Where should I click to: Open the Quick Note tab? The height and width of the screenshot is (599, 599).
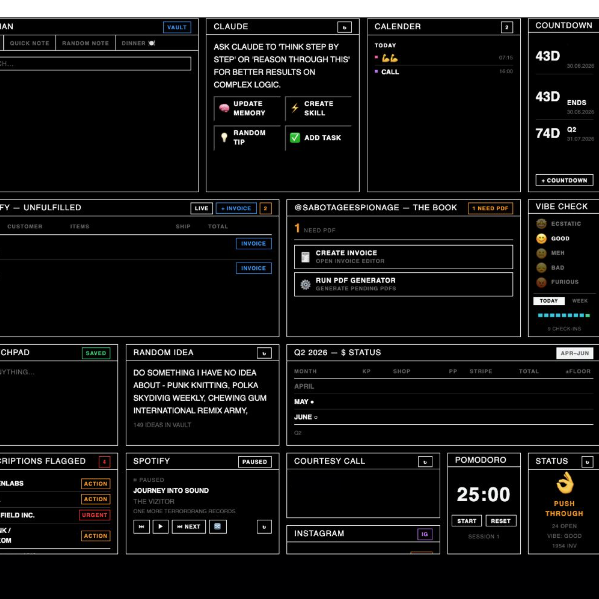tap(29, 43)
